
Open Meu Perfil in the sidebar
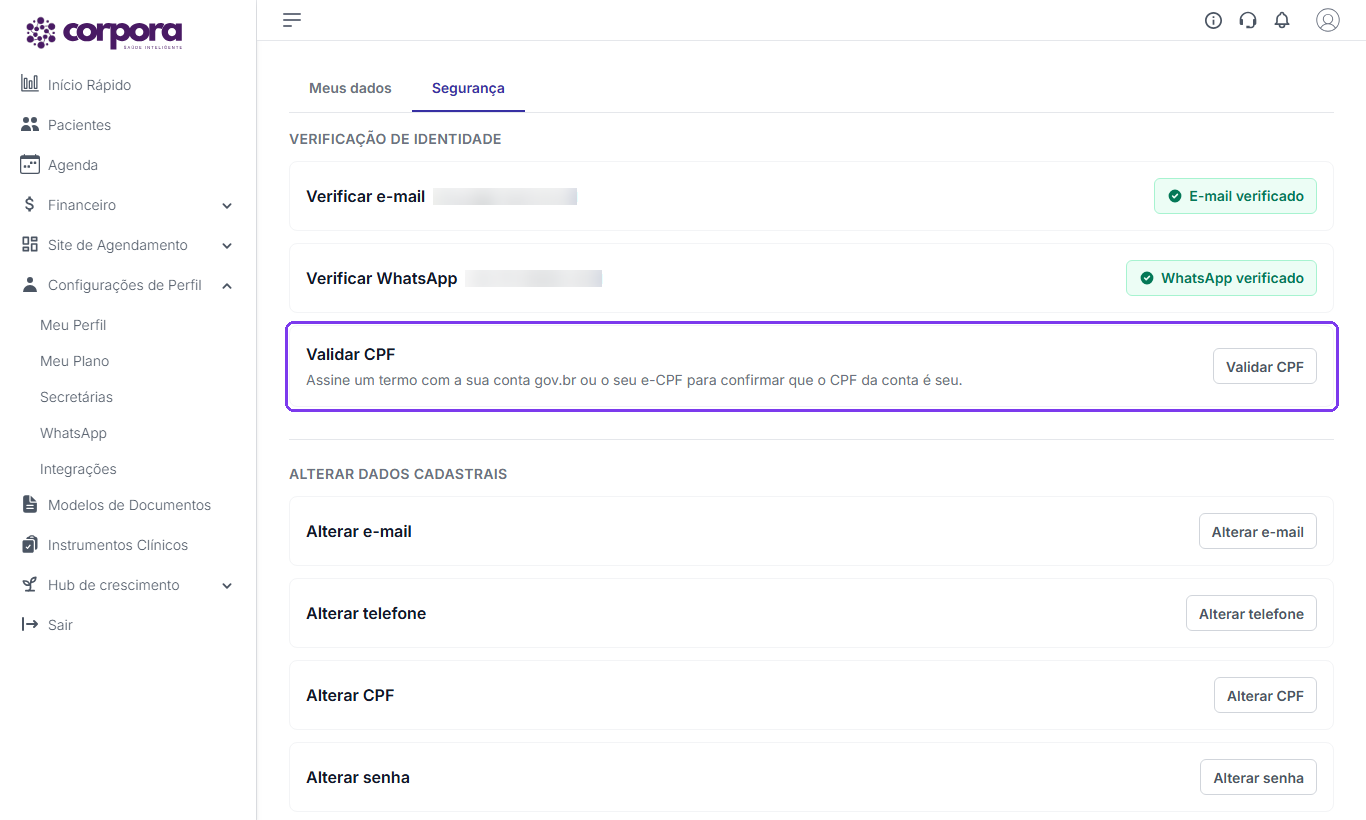tap(73, 325)
